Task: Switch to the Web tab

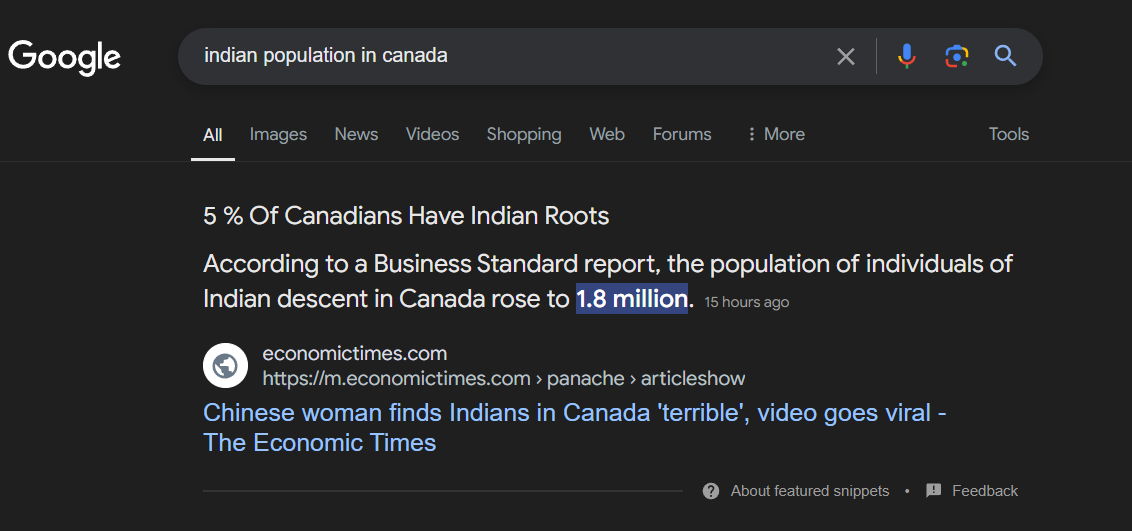Action: 606,134
